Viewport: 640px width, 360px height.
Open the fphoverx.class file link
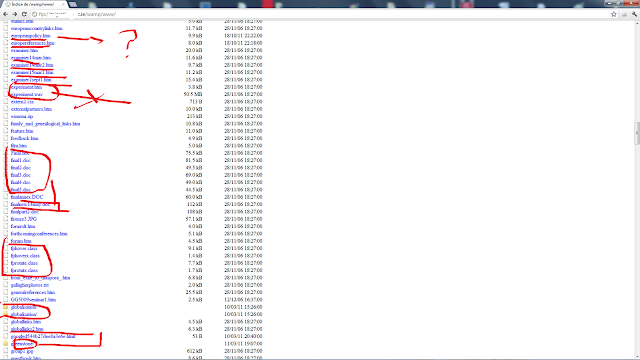[x=25, y=256]
